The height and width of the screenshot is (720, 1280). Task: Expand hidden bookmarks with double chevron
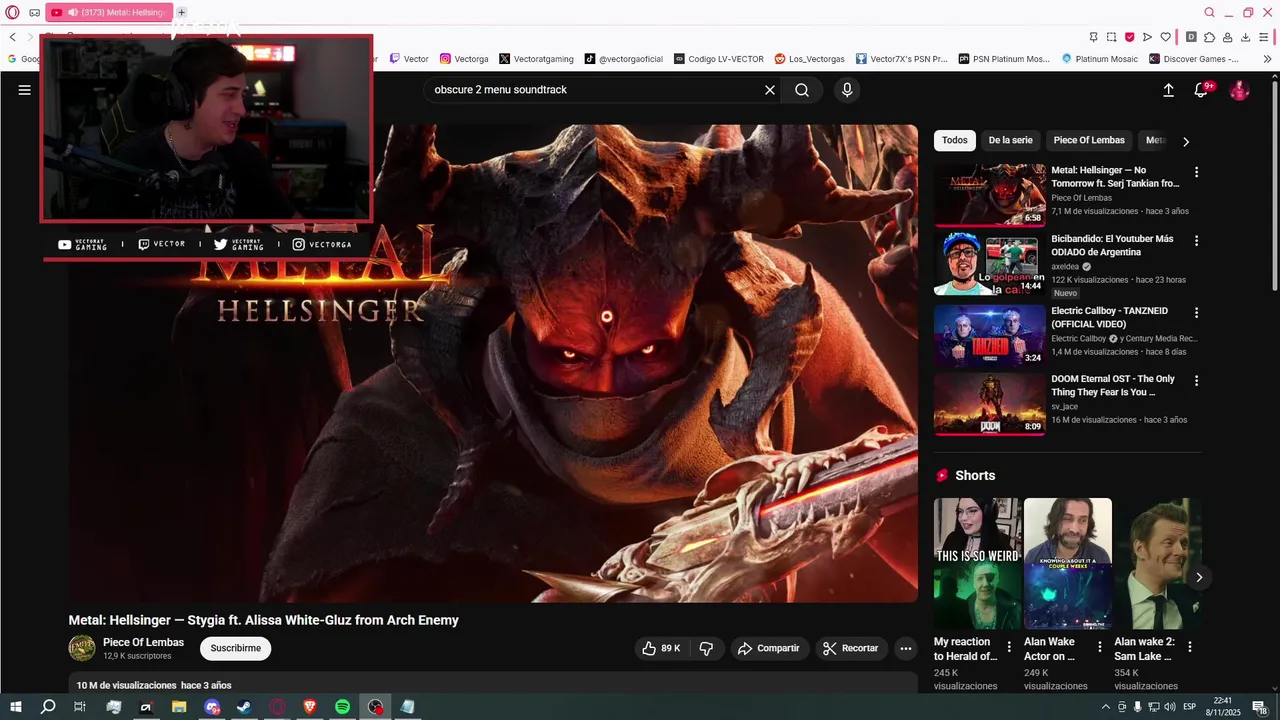[x=1267, y=59]
